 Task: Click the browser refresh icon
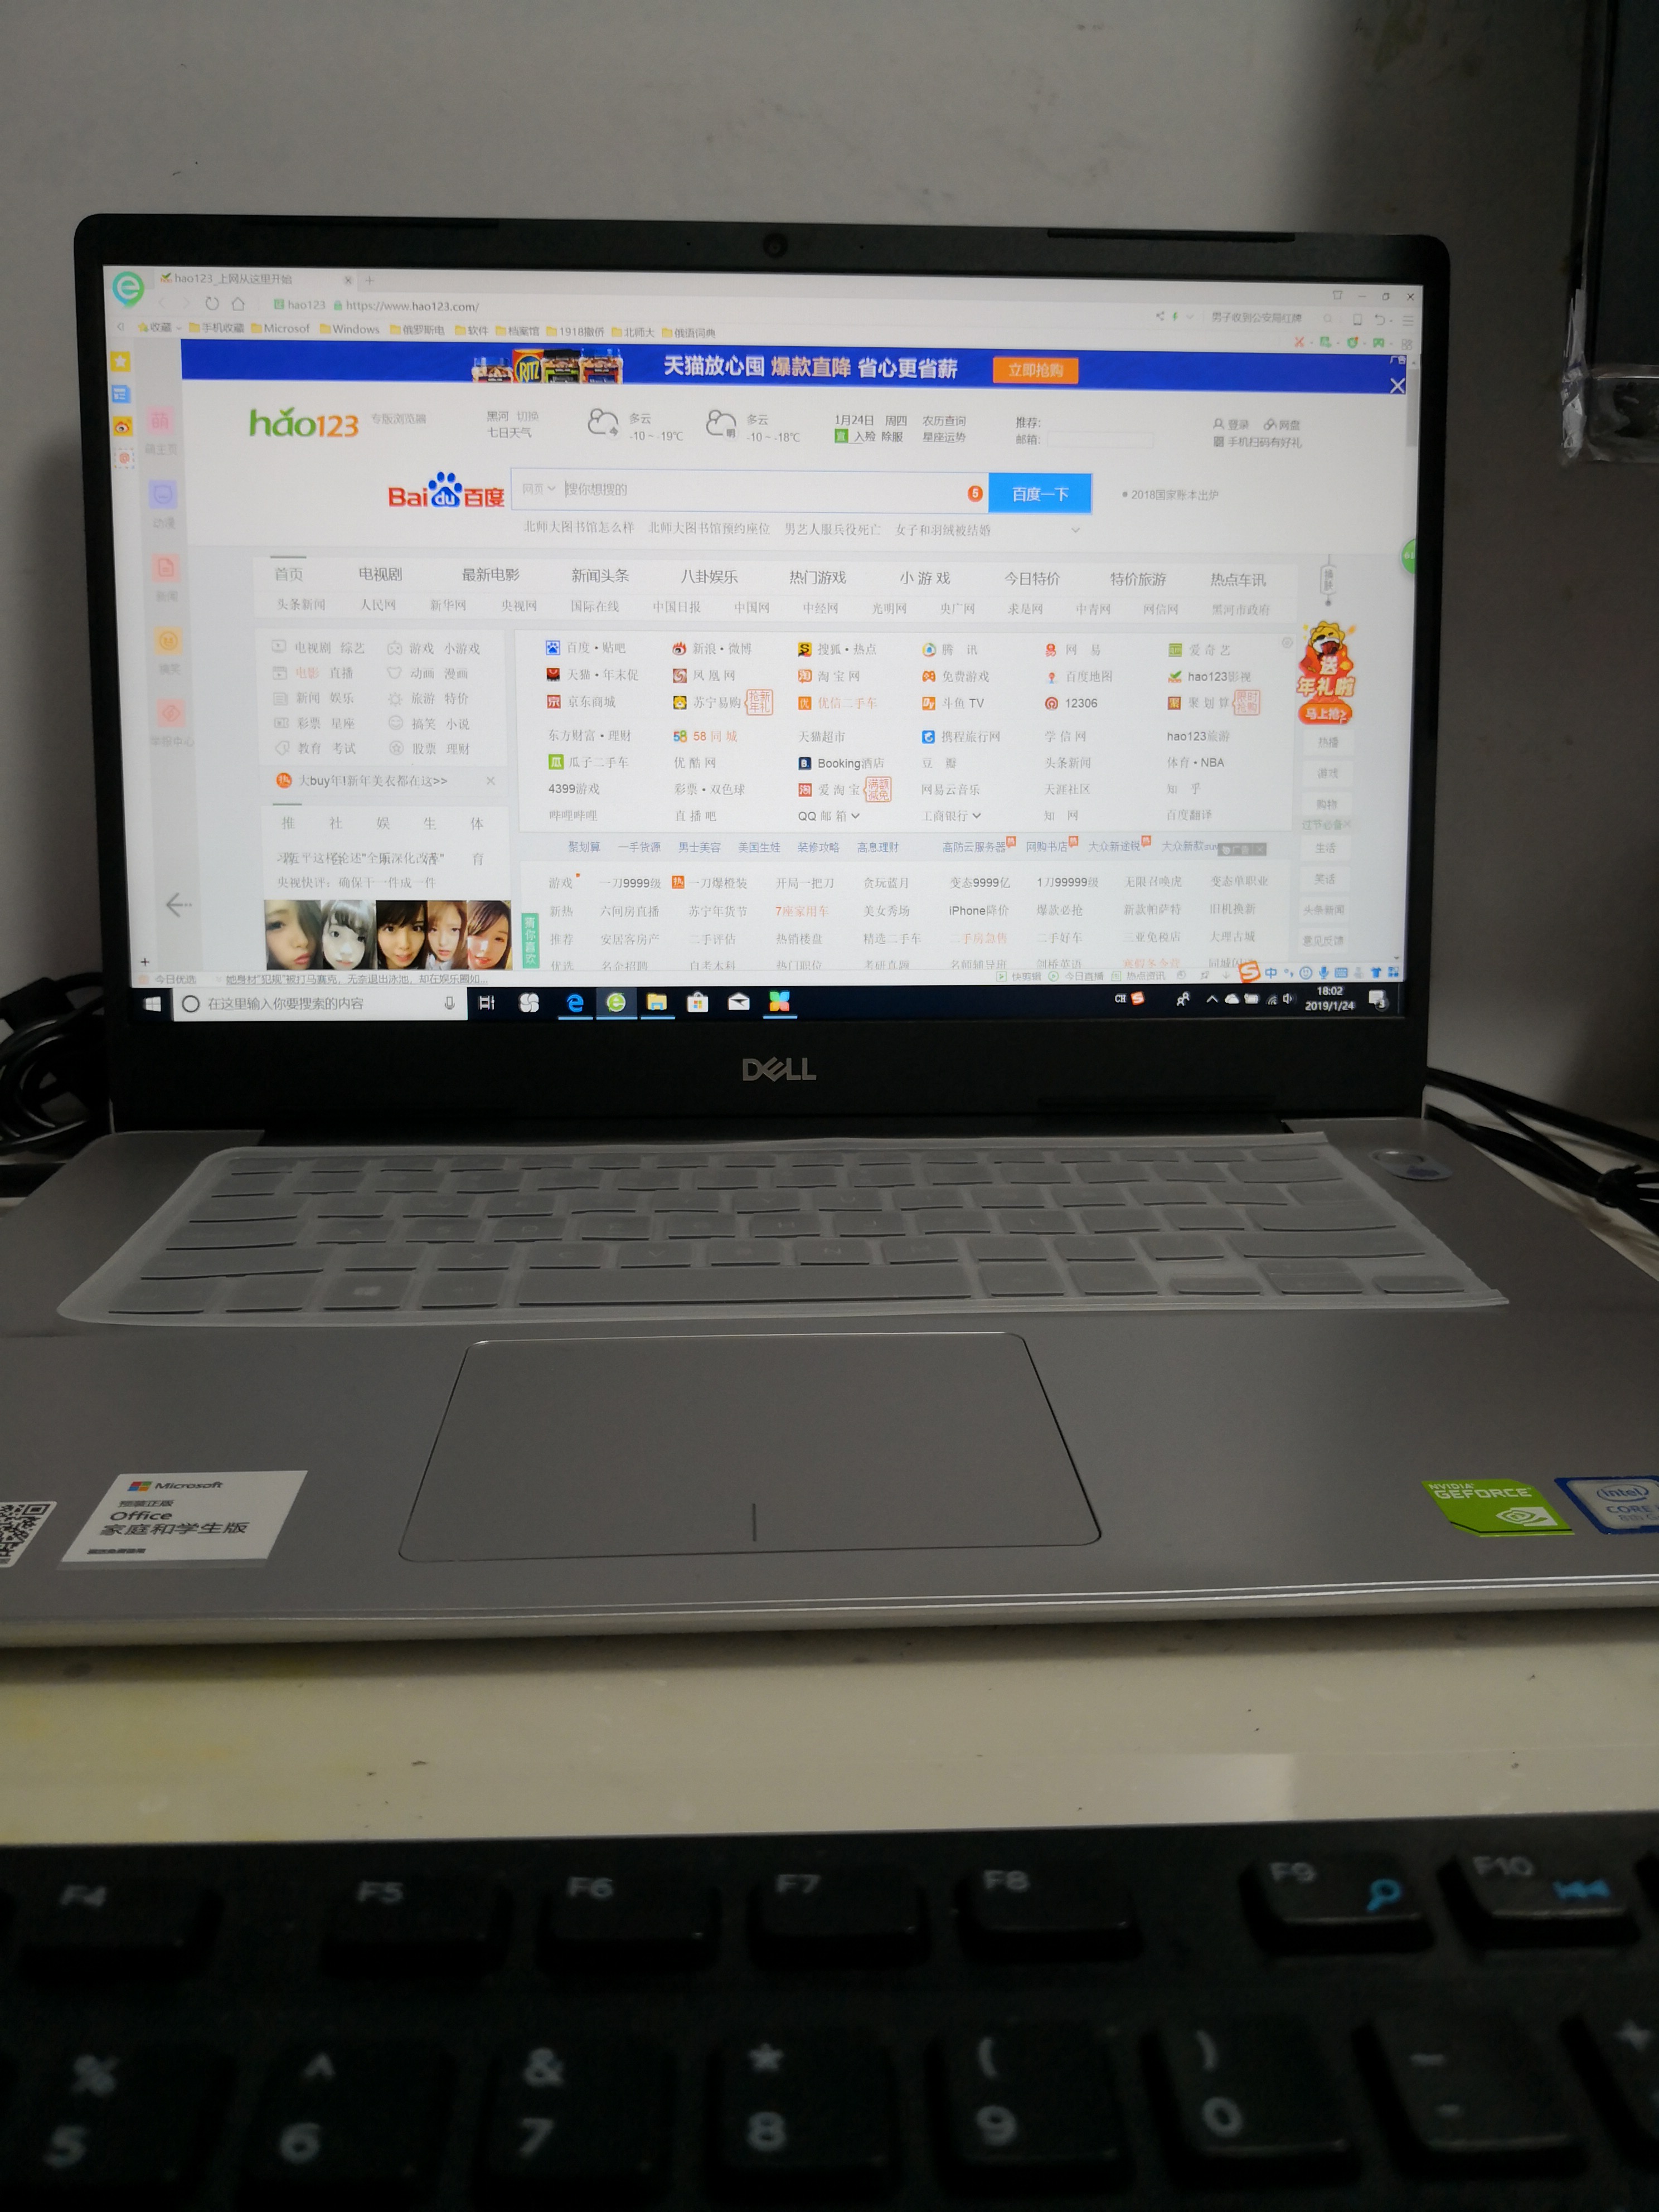click(x=212, y=298)
